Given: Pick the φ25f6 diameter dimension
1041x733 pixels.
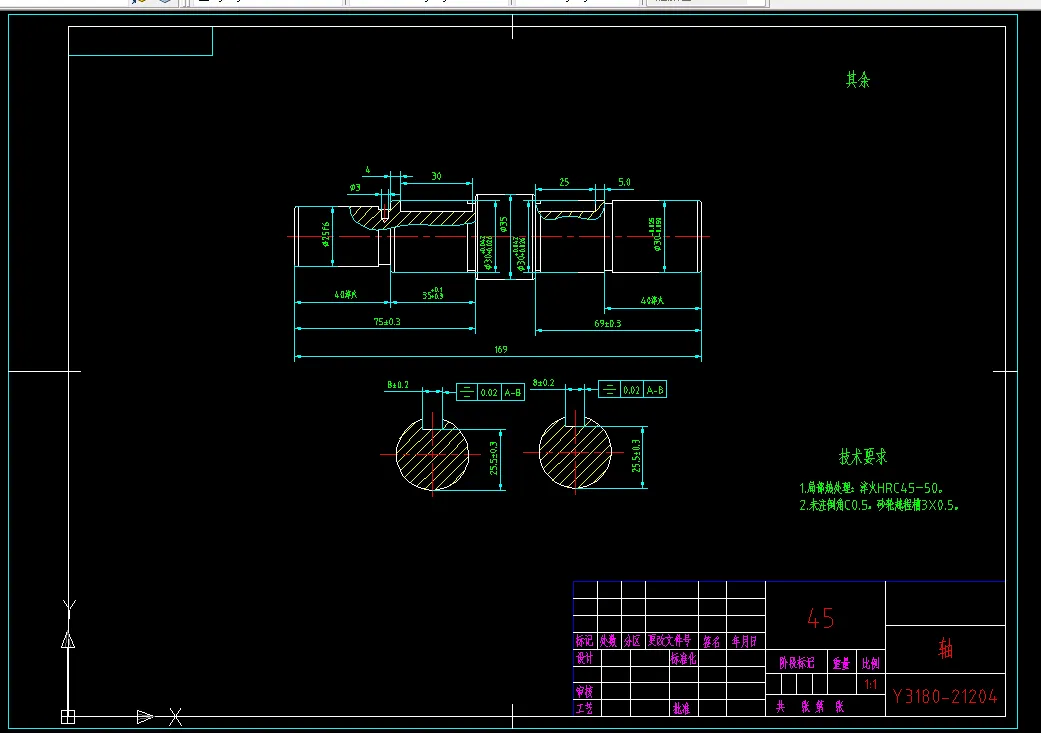Looking at the screenshot, I should coord(325,234).
